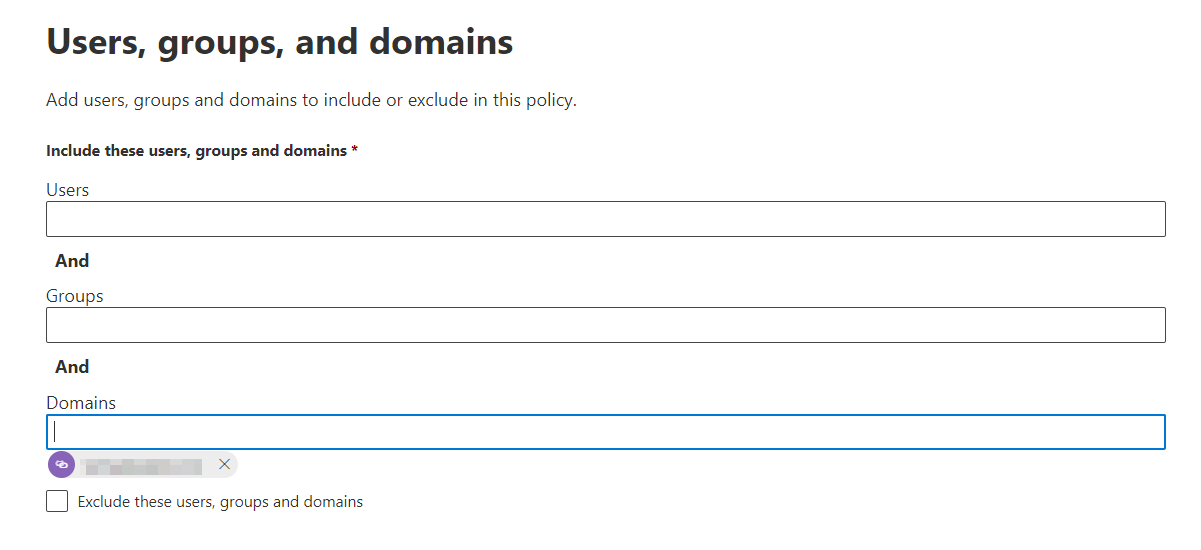The height and width of the screenshot is (550, 1201).
Task: Click the purple domain link icon on the chip
Action: [x=62, y=465]
